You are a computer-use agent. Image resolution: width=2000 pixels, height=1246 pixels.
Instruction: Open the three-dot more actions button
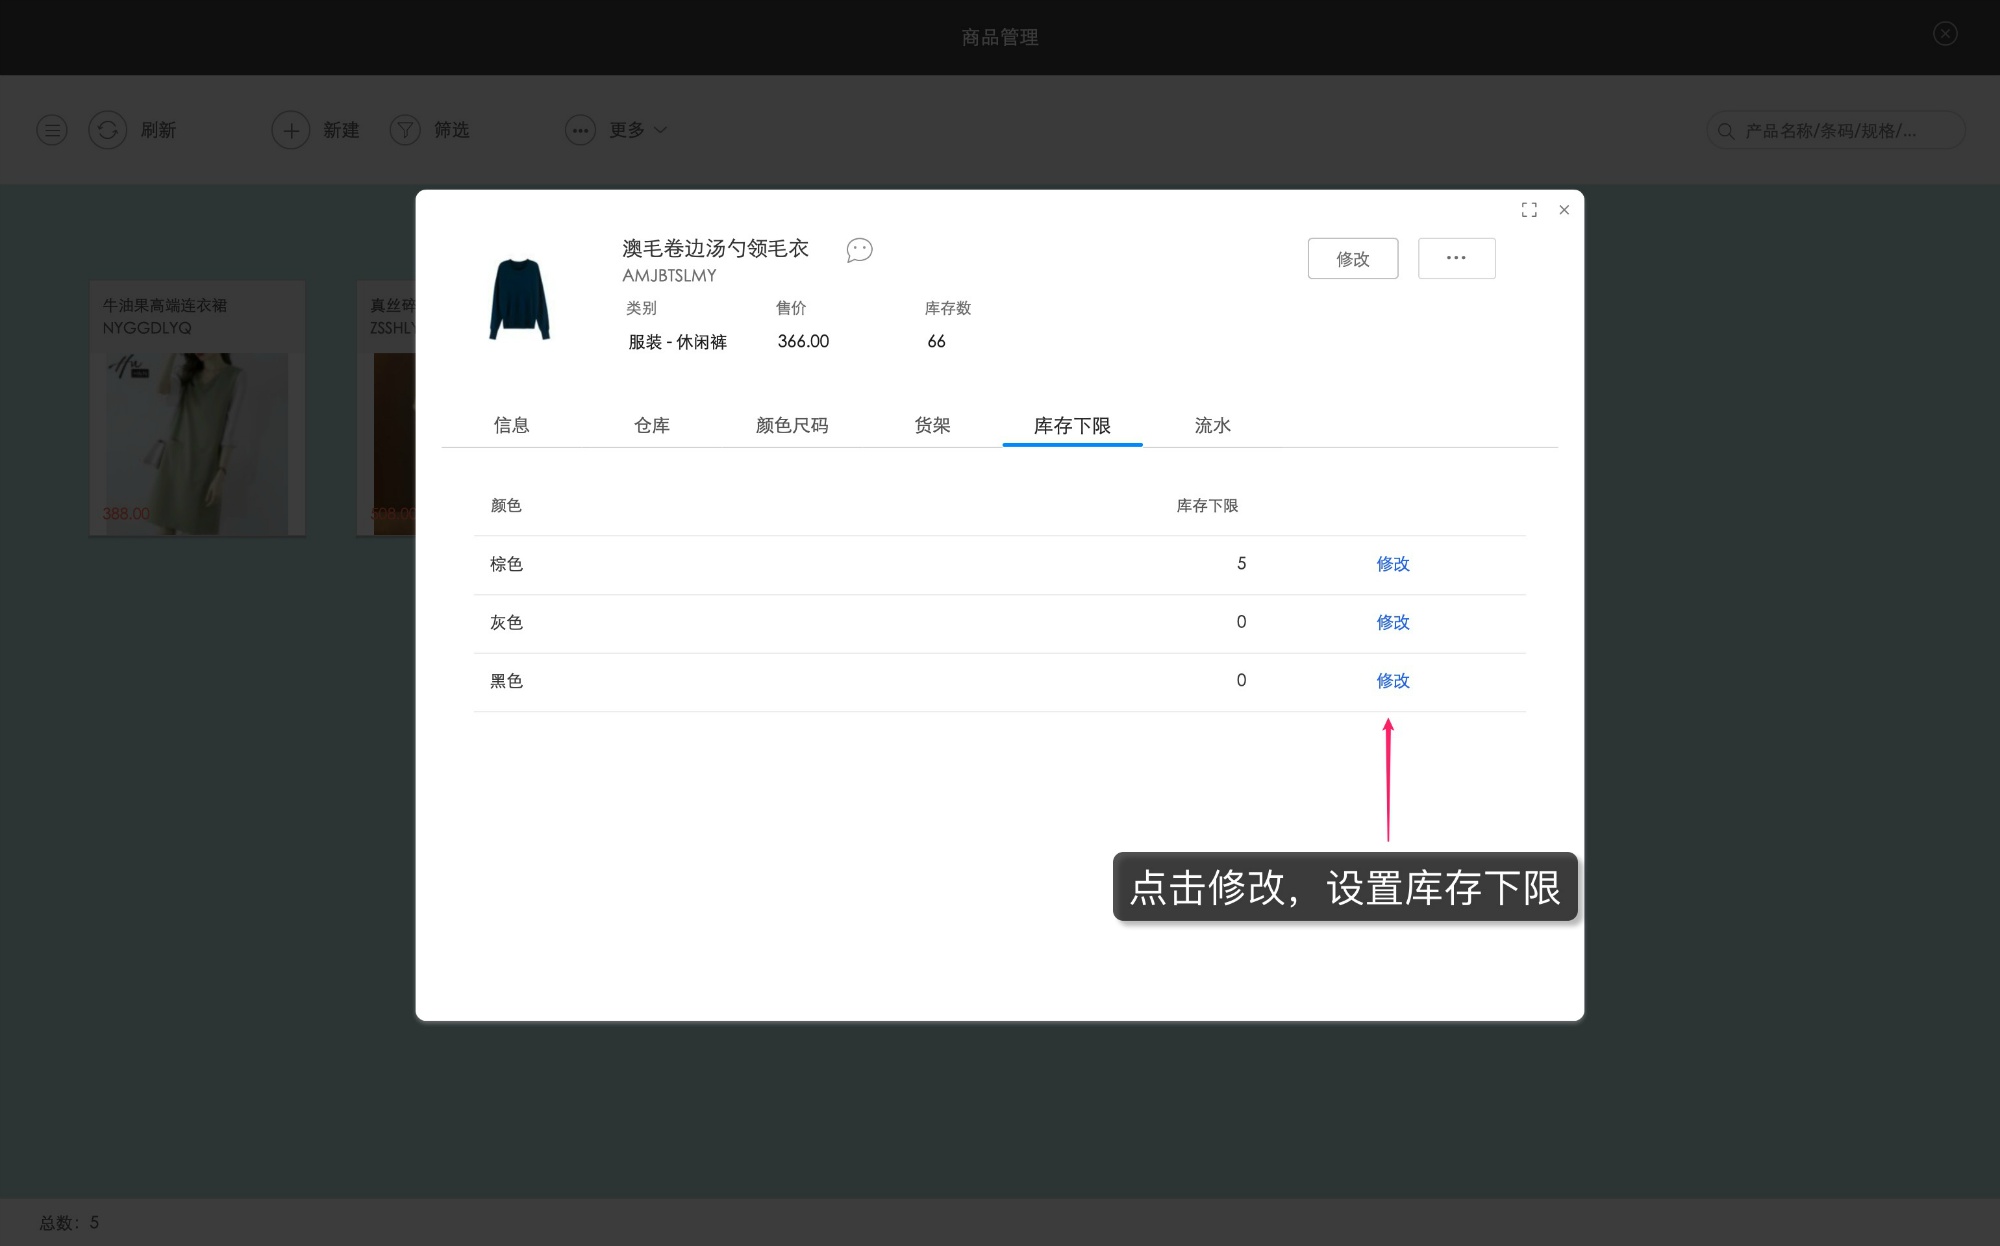[1456, 259]
